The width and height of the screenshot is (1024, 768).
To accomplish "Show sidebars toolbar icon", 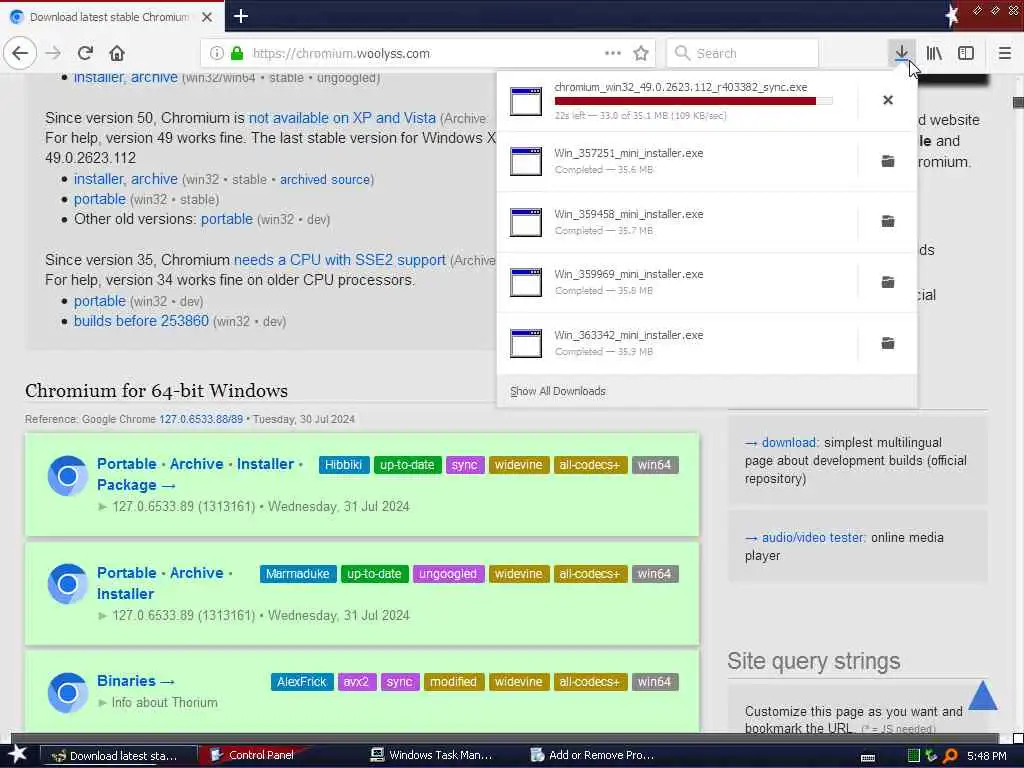I will [x=966, y=54].
